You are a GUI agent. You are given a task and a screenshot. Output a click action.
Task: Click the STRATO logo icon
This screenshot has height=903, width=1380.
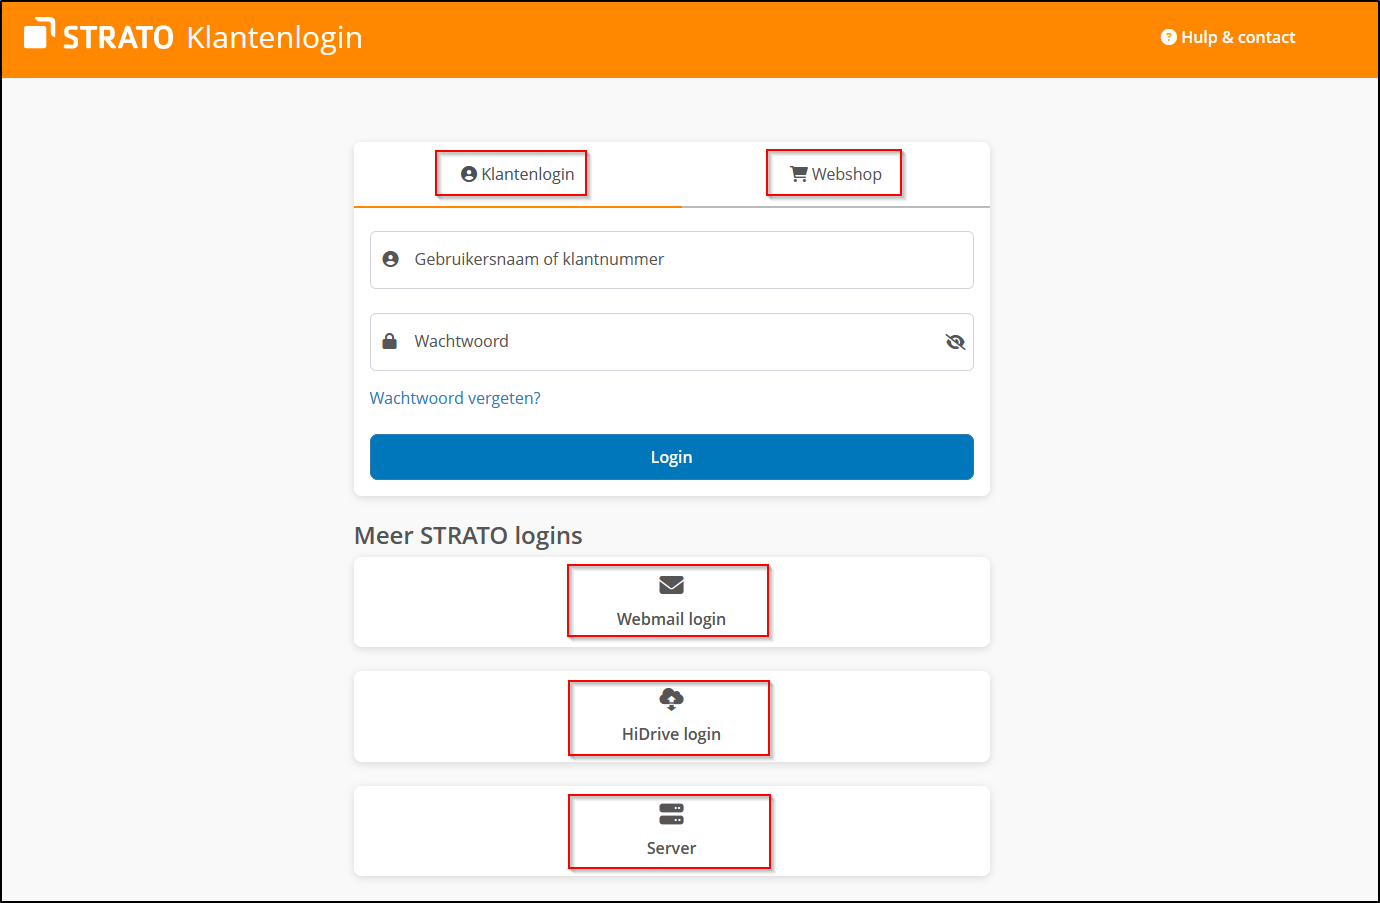(x=39, y=33)
